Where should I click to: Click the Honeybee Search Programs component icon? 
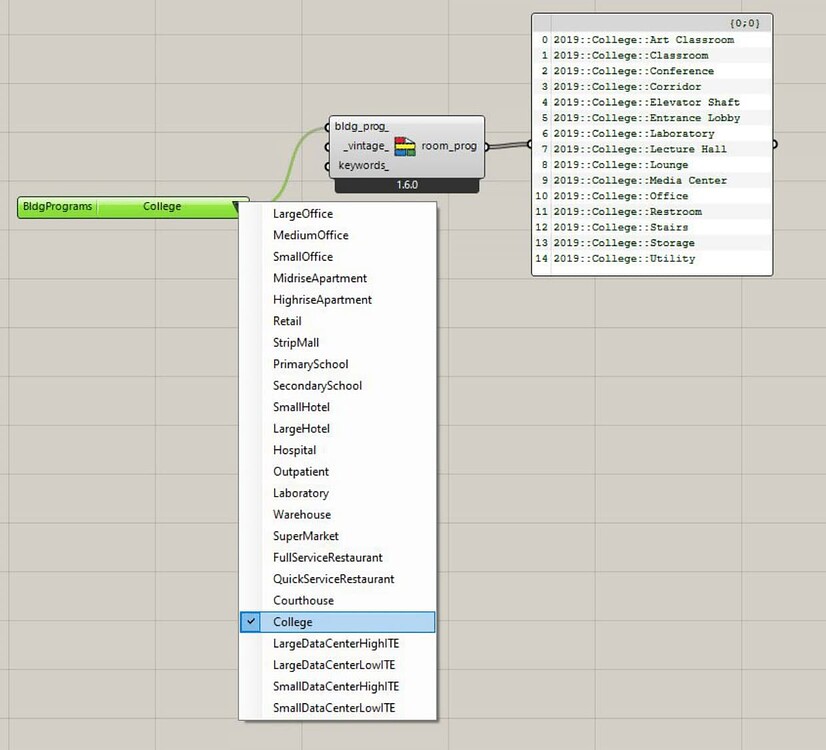[x=404, y=146]
